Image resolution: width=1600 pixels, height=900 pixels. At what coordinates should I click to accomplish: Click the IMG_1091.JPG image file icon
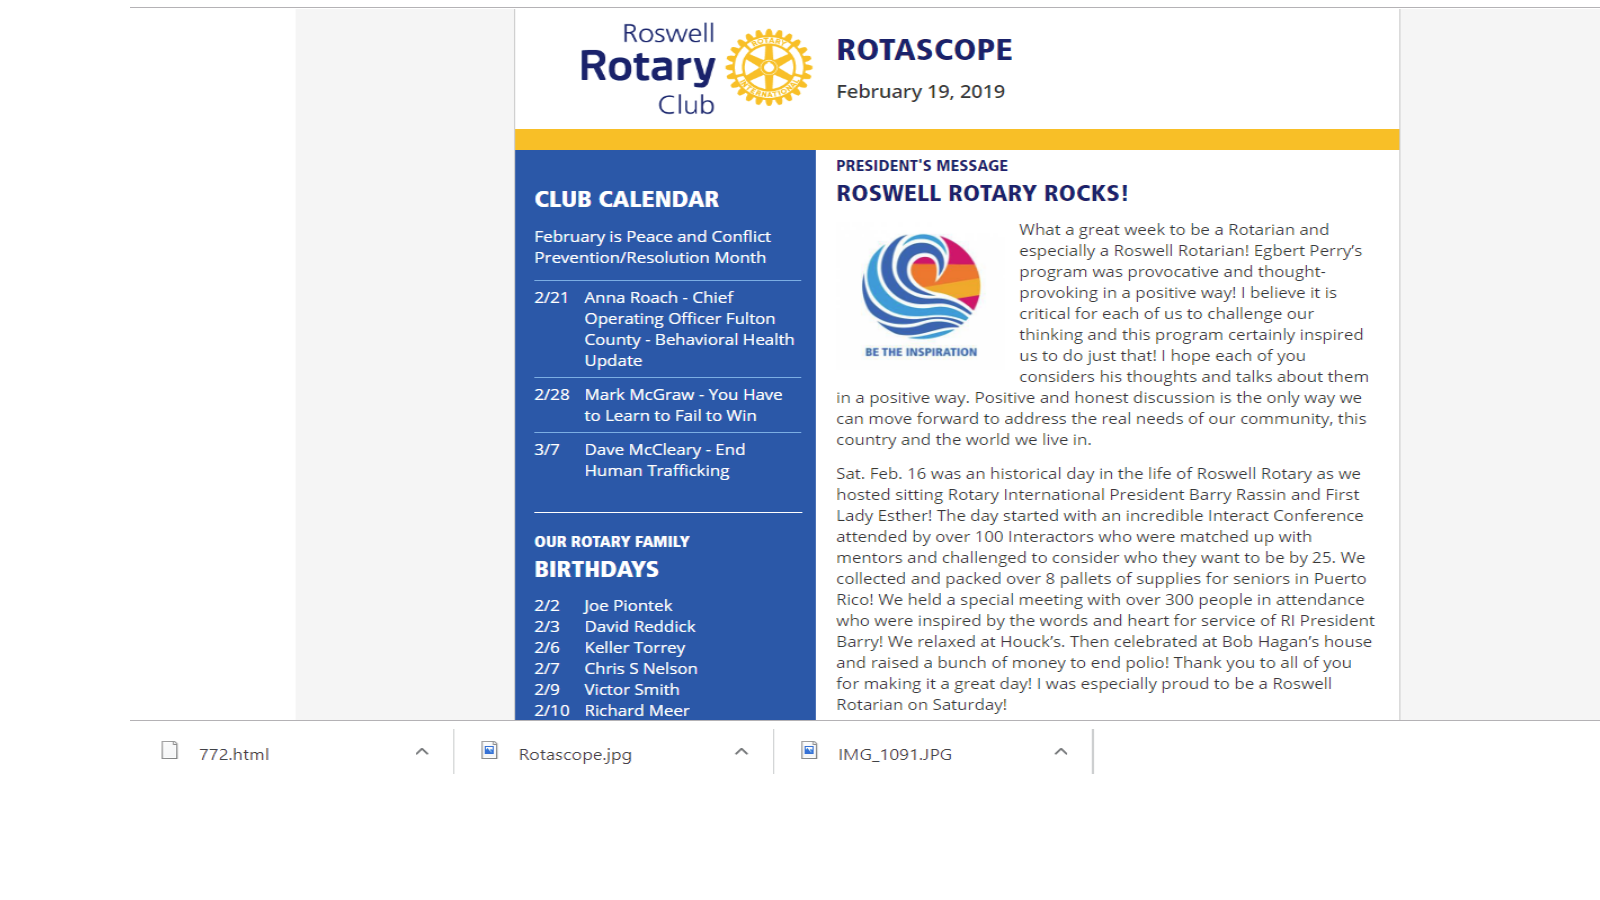pos(809,751)
